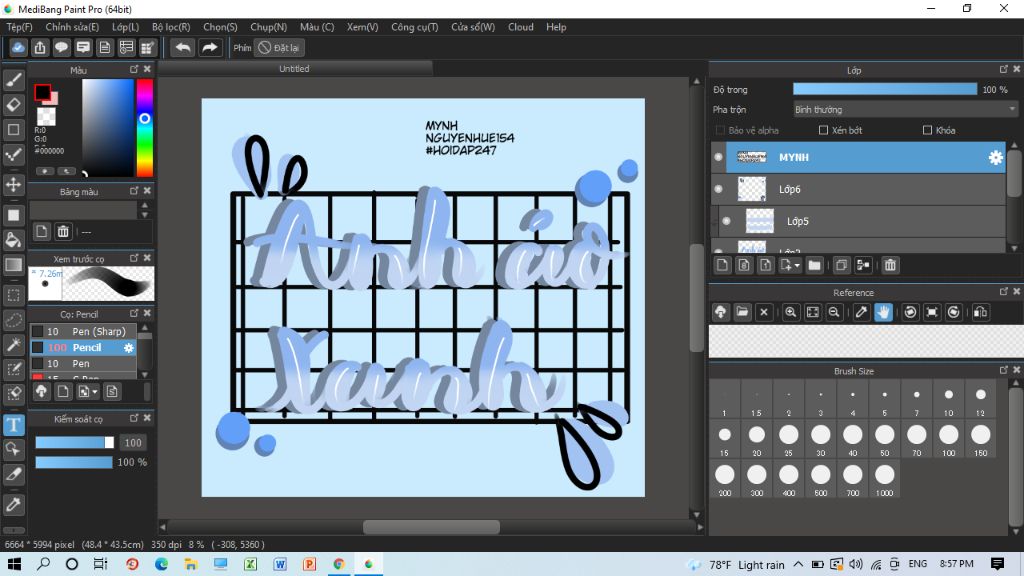Click the trash icon to delete layer
This screenshot has width=1024, height=576.
pyautogui.click(x=890, y=265)
